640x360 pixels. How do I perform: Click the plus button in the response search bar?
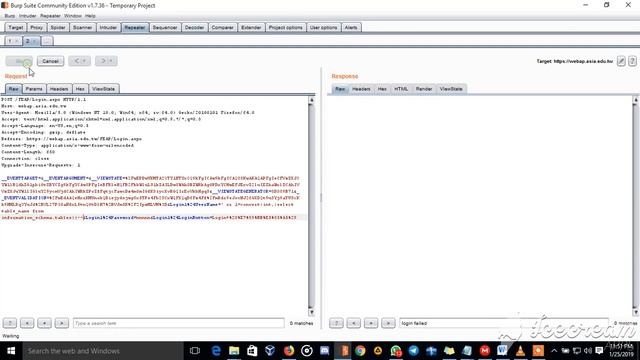tap(371, 323)
